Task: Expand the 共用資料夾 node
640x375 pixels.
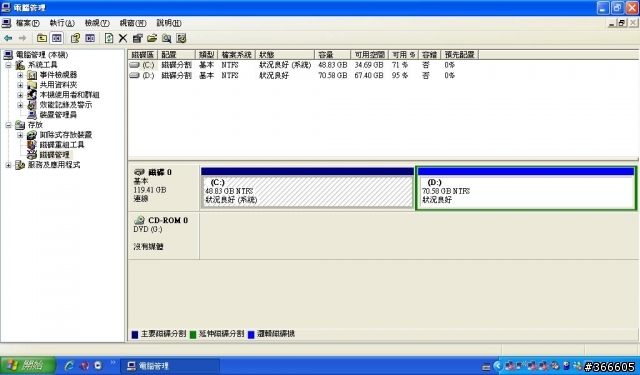Action: click(20, 85)
